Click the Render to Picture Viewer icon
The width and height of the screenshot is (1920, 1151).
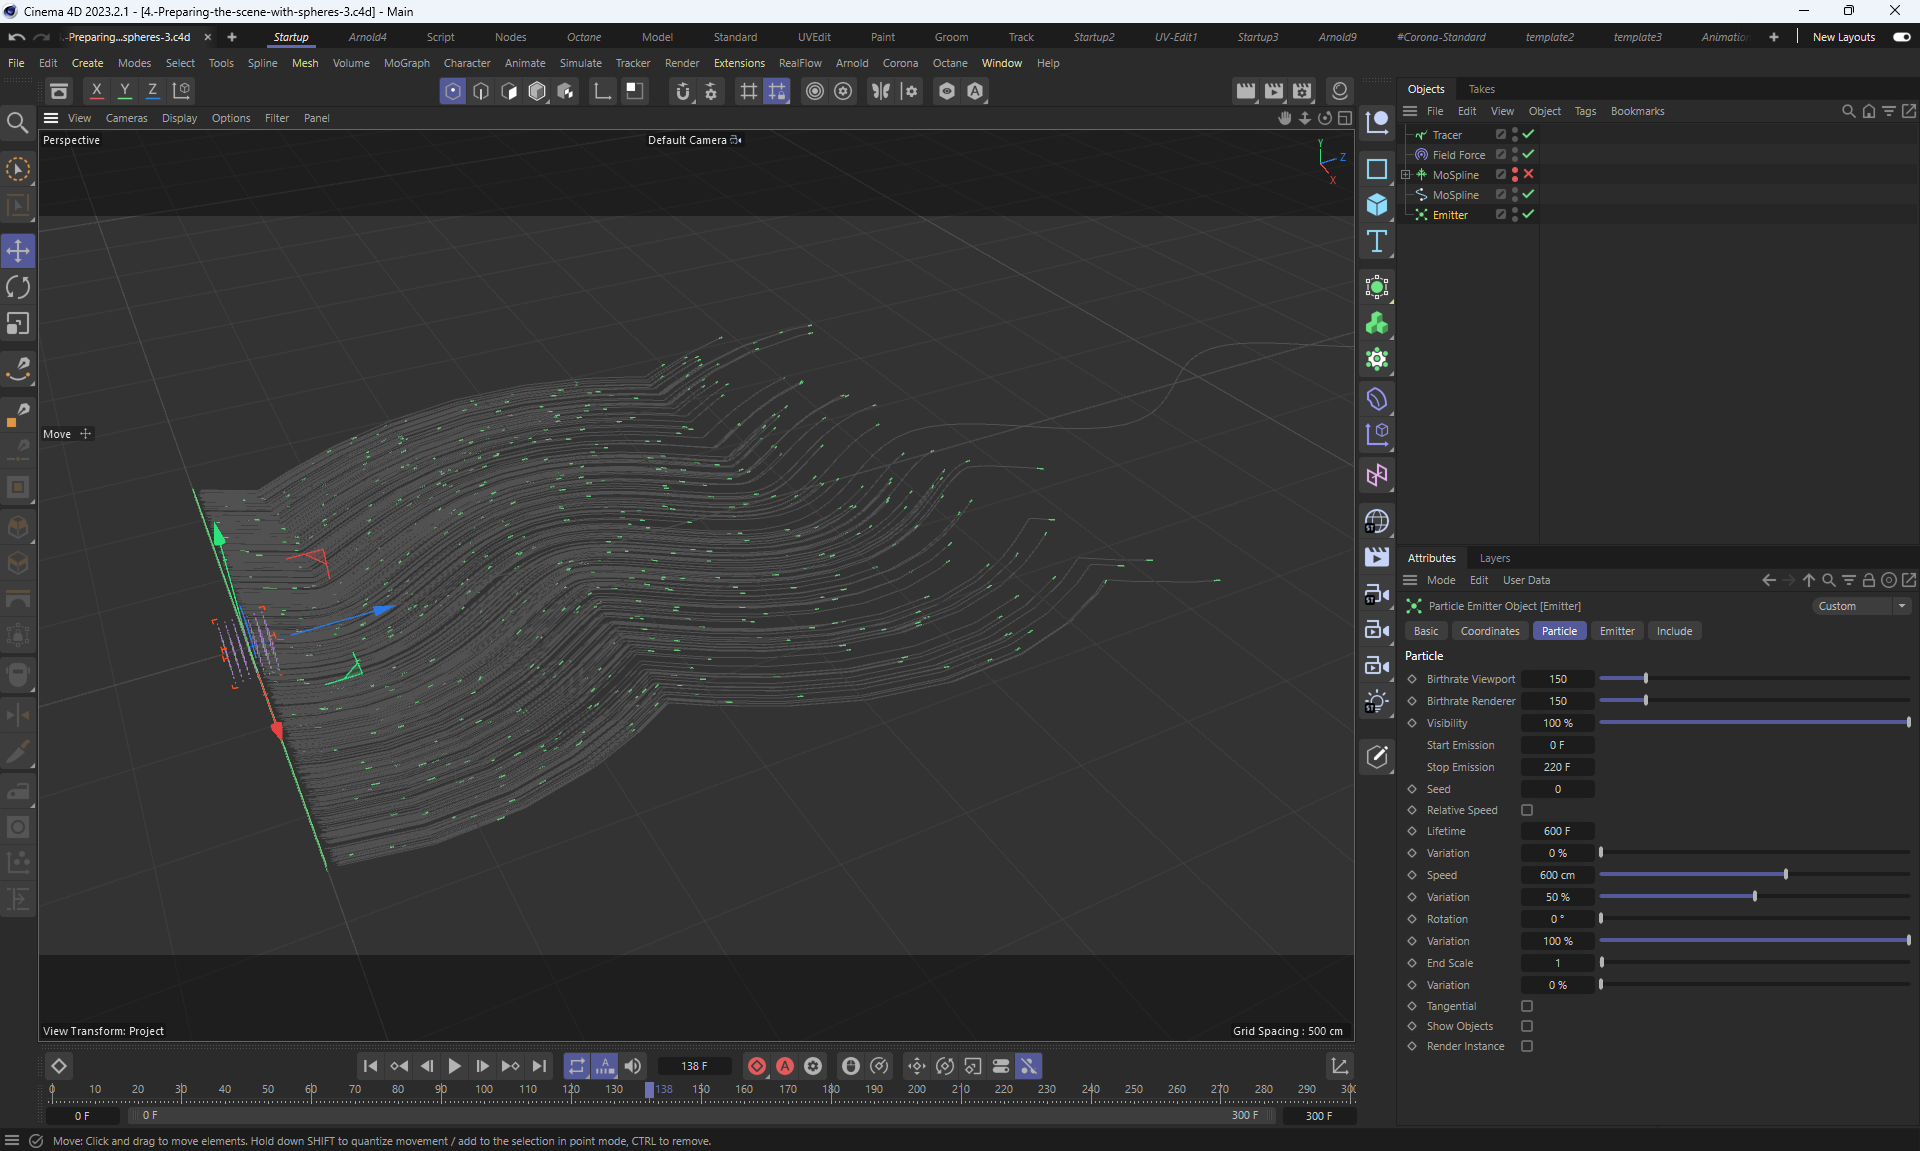(1273, 91)
